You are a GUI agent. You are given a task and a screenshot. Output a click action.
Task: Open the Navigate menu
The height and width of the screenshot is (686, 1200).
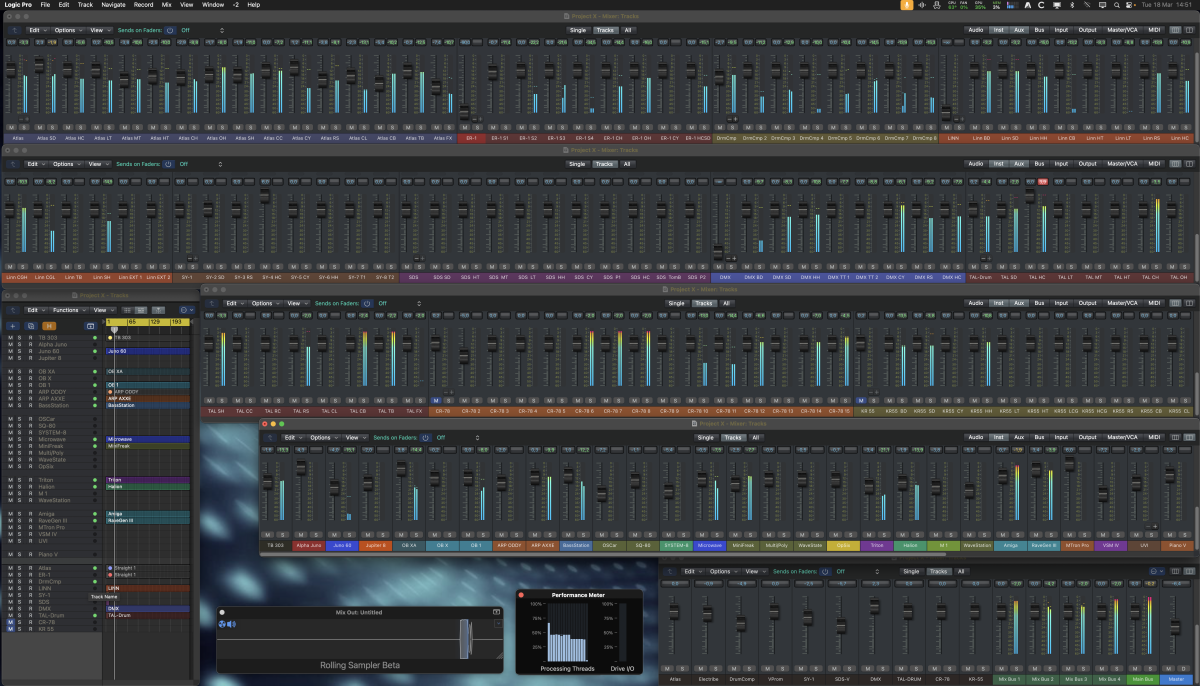click(114, 5)
